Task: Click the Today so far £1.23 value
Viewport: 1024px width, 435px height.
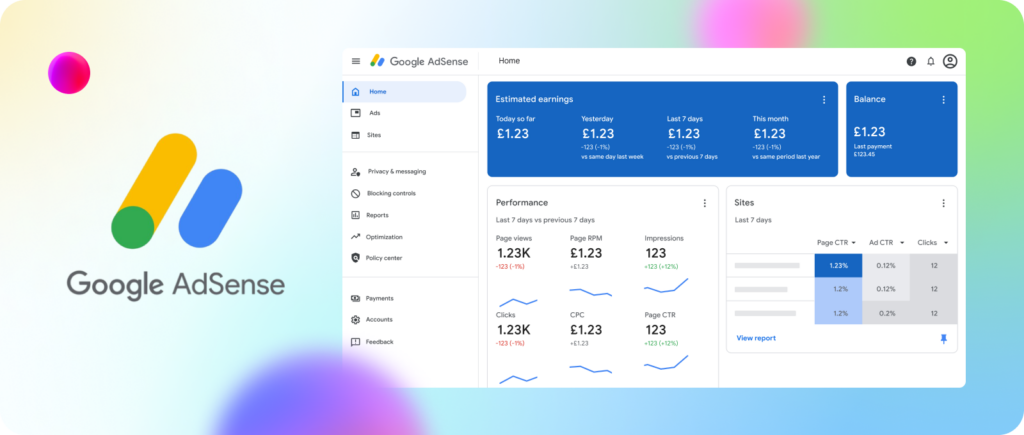Action: click(x=513, y=134)
